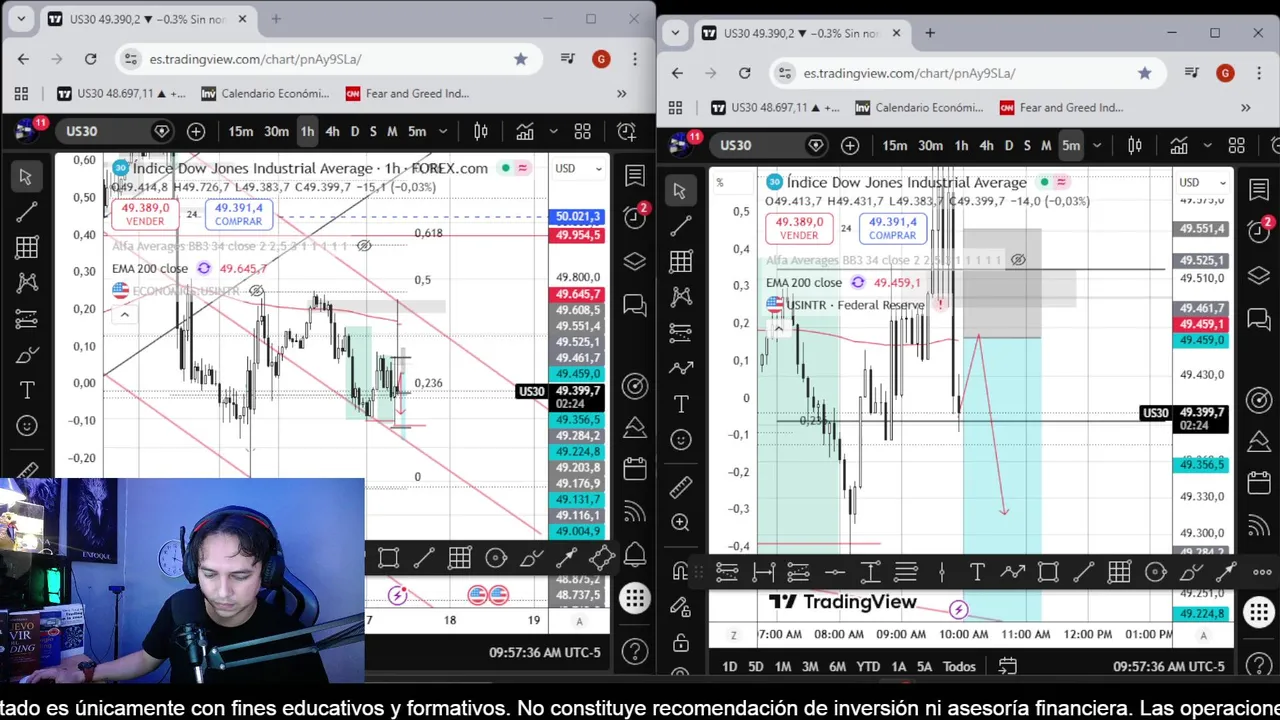
Task: Set YTD date range in right window
Action: (868, 666)
